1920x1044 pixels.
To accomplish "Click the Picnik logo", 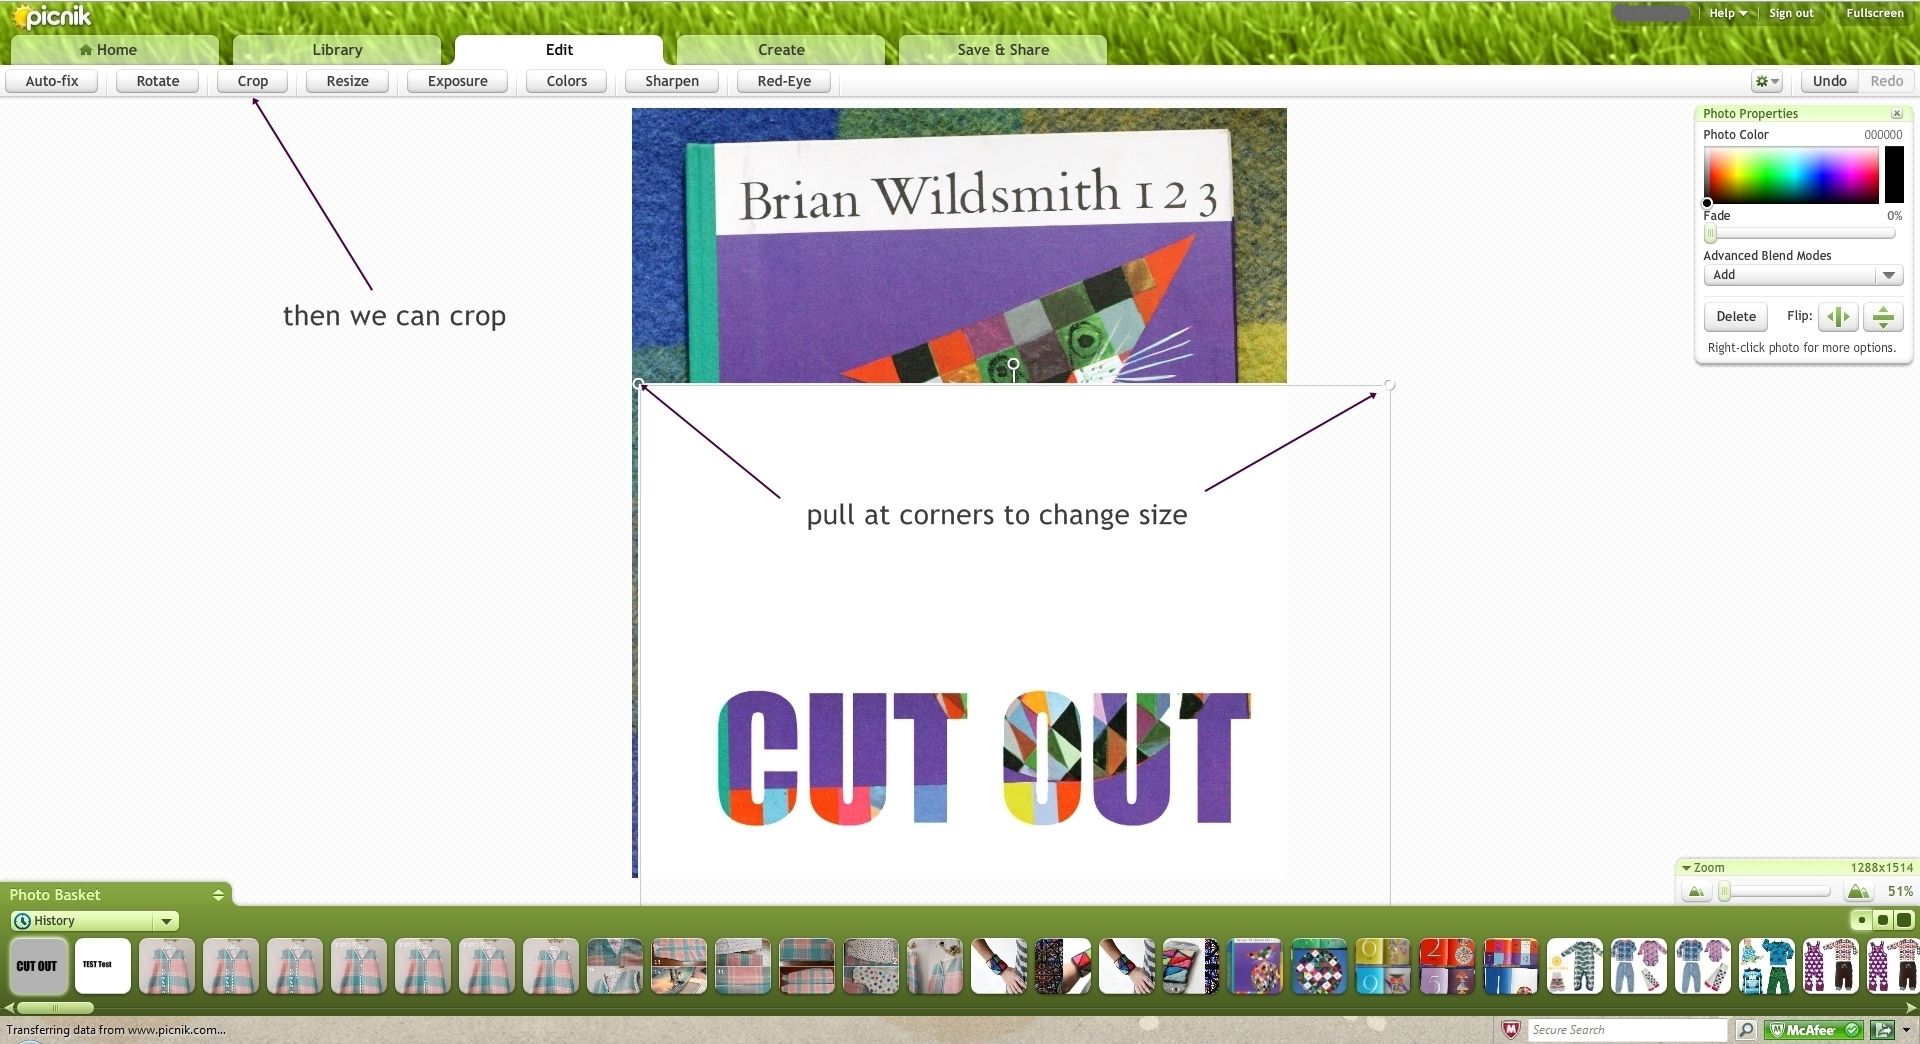I will coord(52,17).
